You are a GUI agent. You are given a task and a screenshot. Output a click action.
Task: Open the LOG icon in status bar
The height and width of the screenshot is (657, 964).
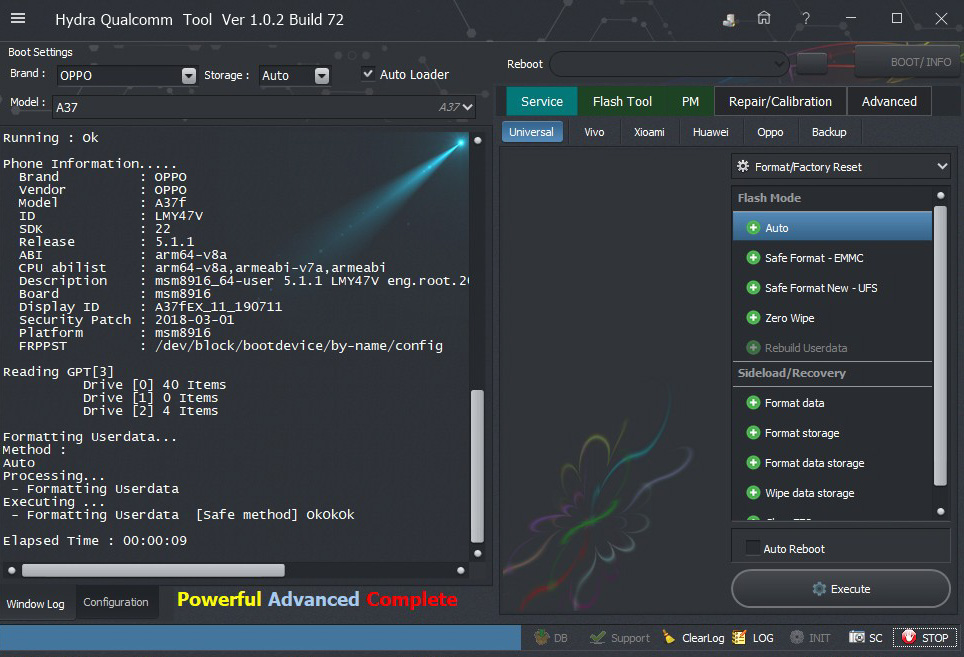[740, 637]
